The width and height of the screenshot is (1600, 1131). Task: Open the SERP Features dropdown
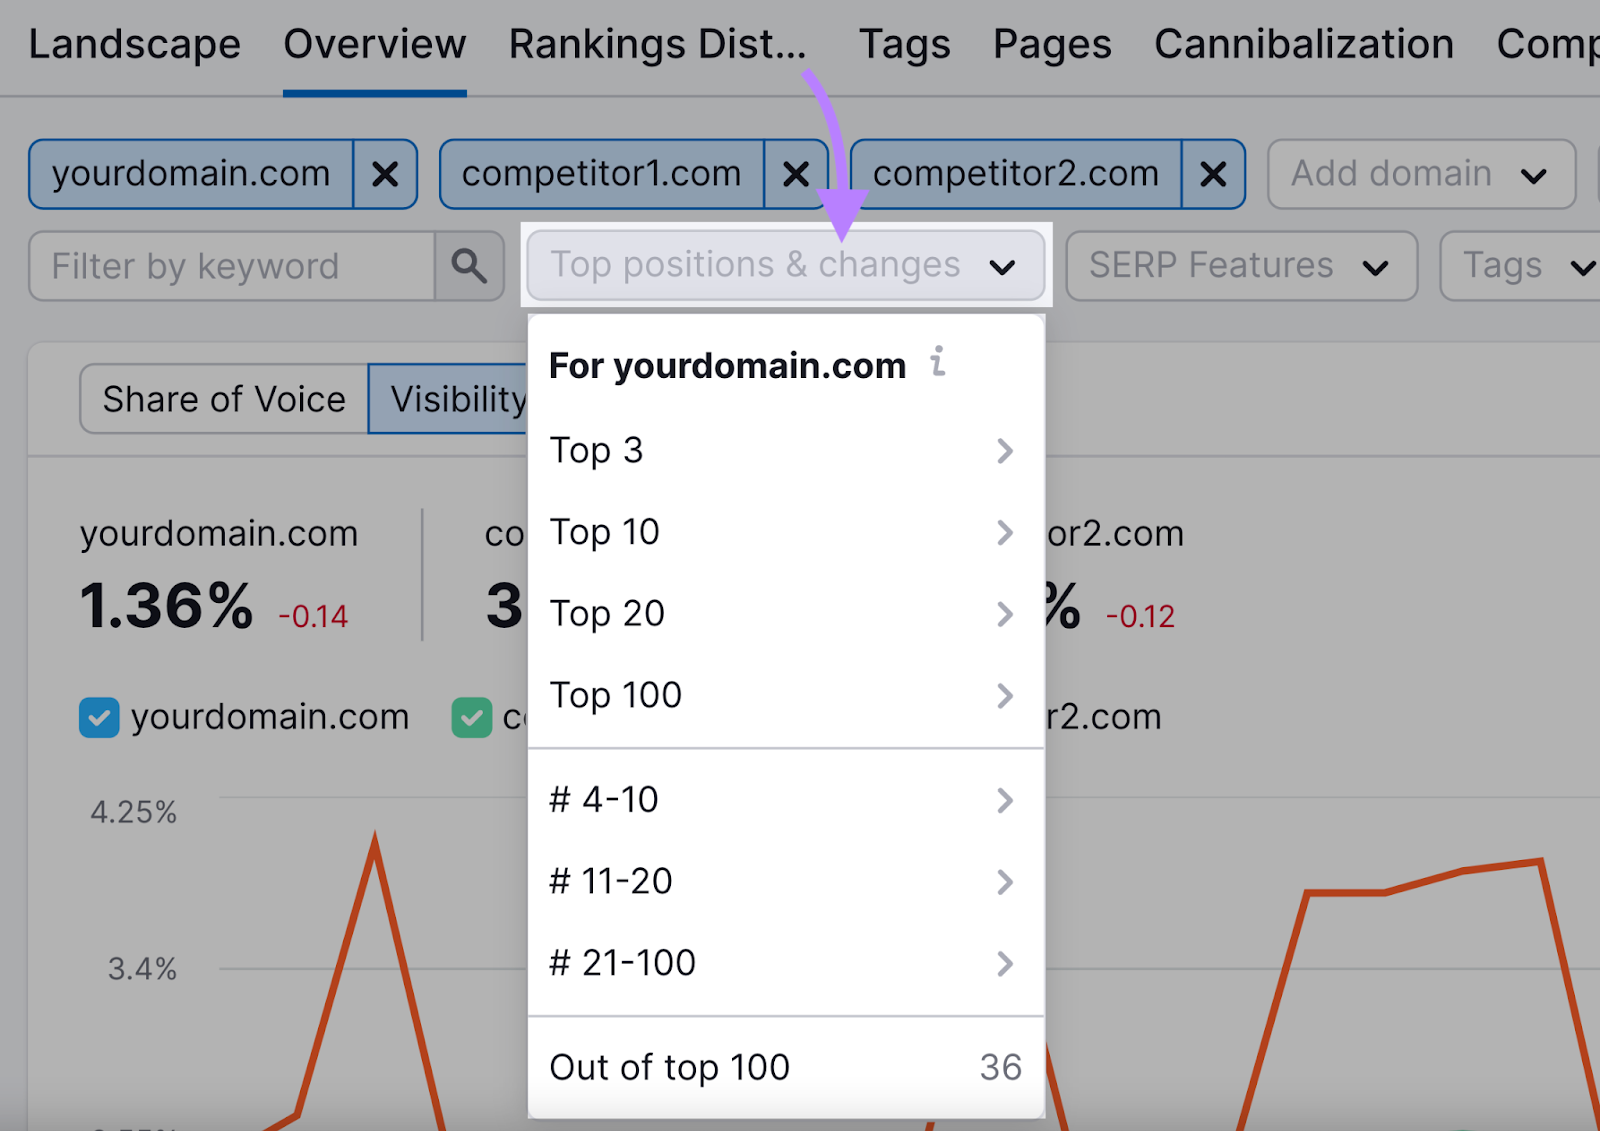pos(1240,266)
